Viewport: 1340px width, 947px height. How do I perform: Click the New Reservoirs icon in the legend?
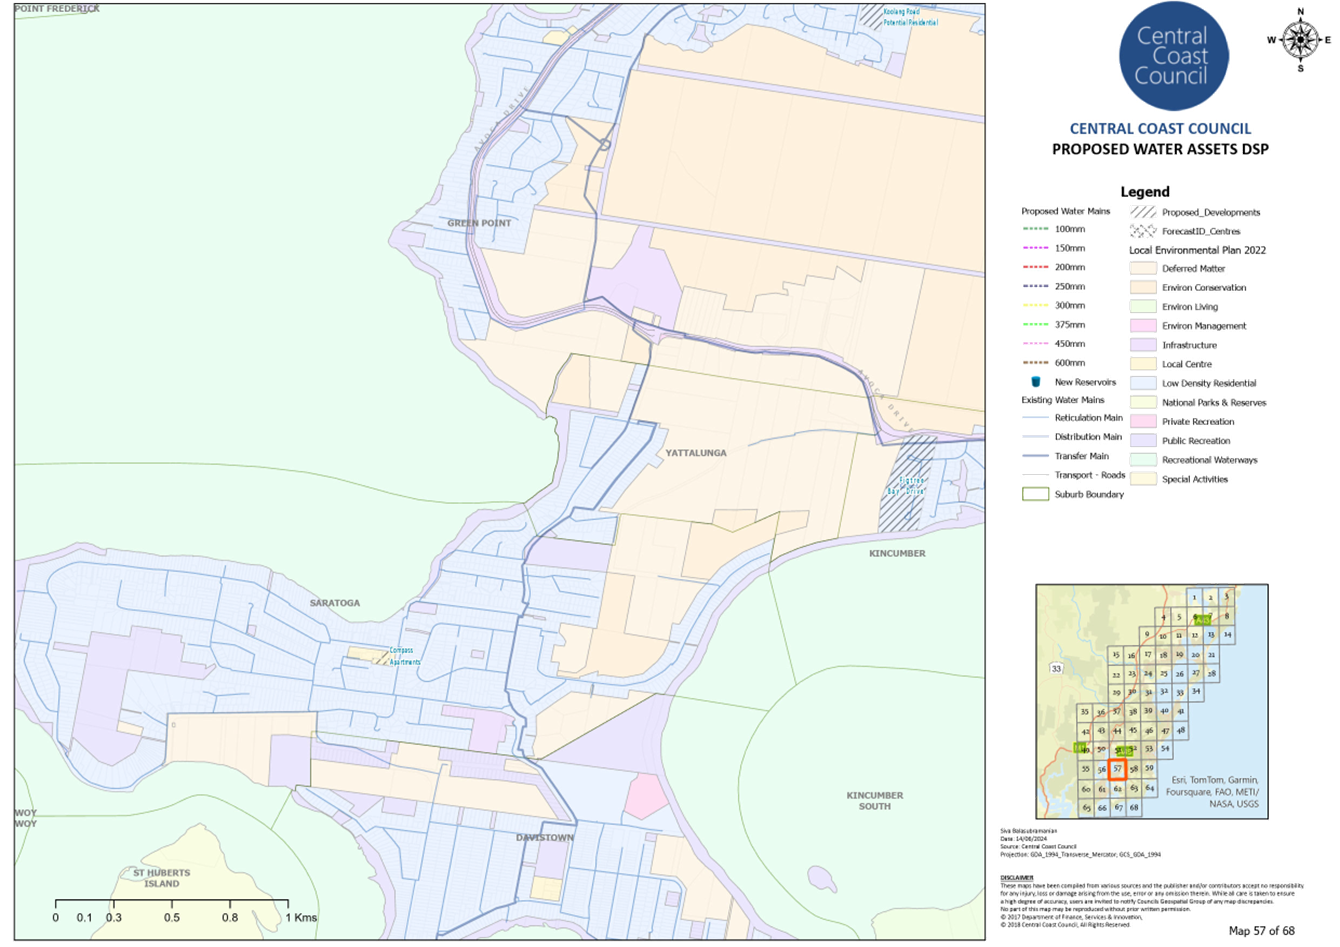(x=1036, y=382)
